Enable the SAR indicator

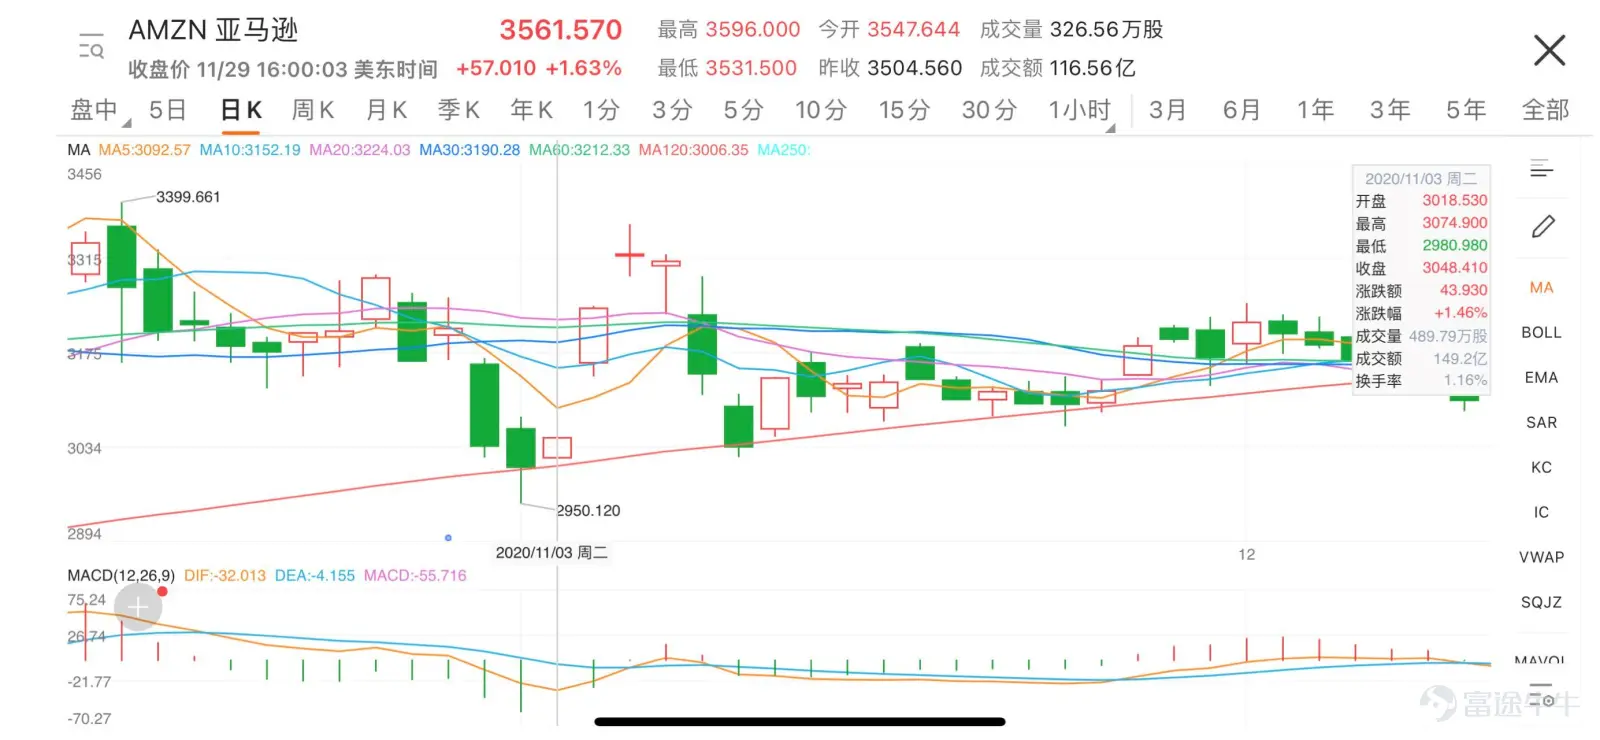pyautogui.click(x=1541, y=423)
